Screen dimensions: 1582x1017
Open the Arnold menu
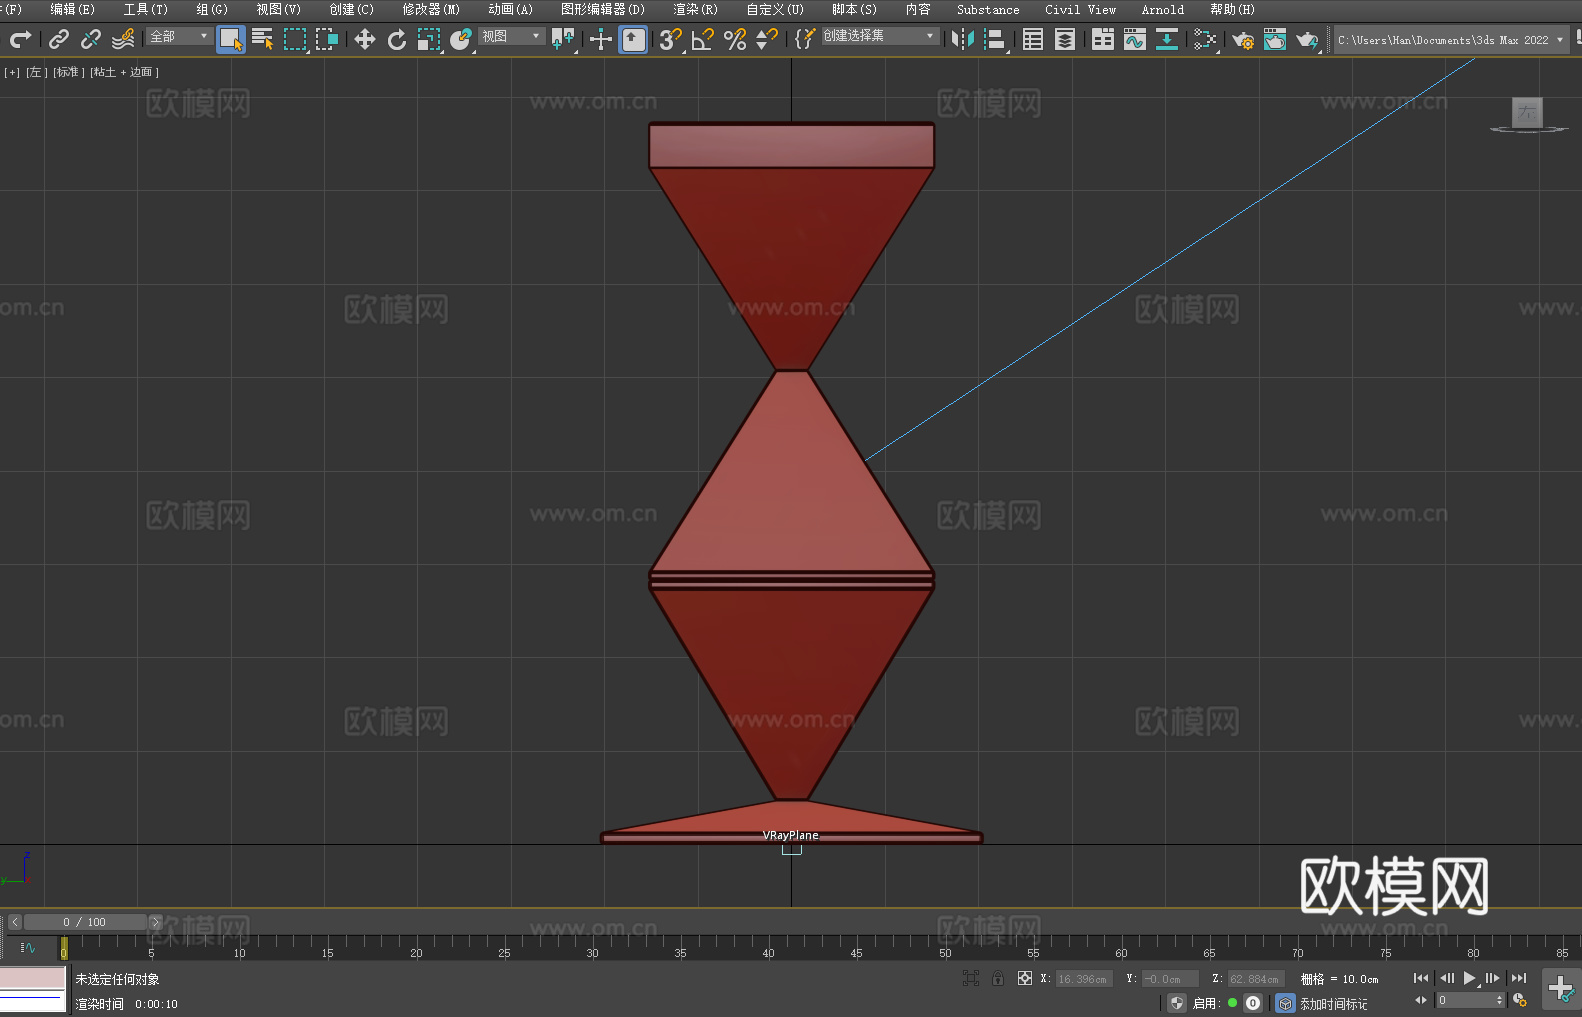coord(1162,9)
